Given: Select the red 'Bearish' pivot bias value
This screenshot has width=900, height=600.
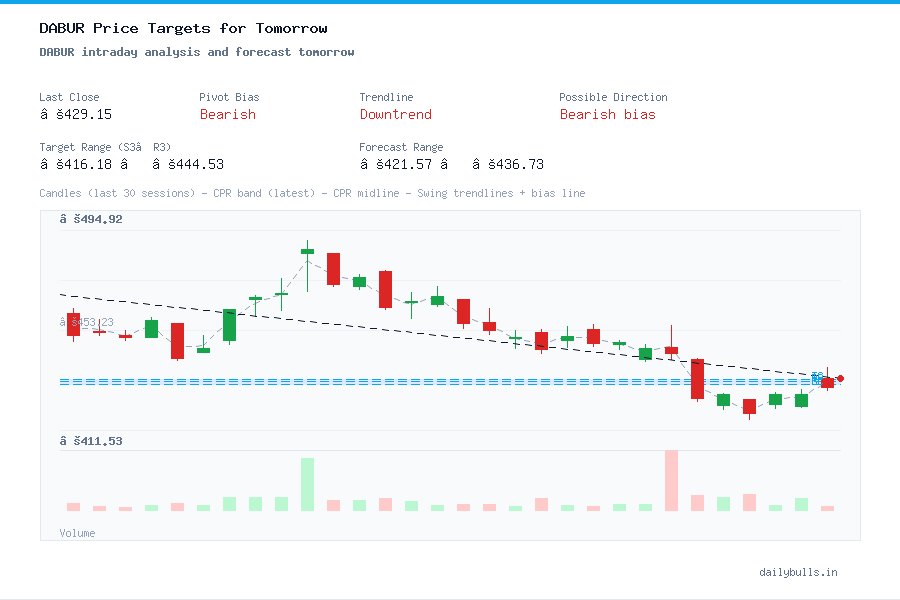Looking at the screenshot, I should pos(228,114).
